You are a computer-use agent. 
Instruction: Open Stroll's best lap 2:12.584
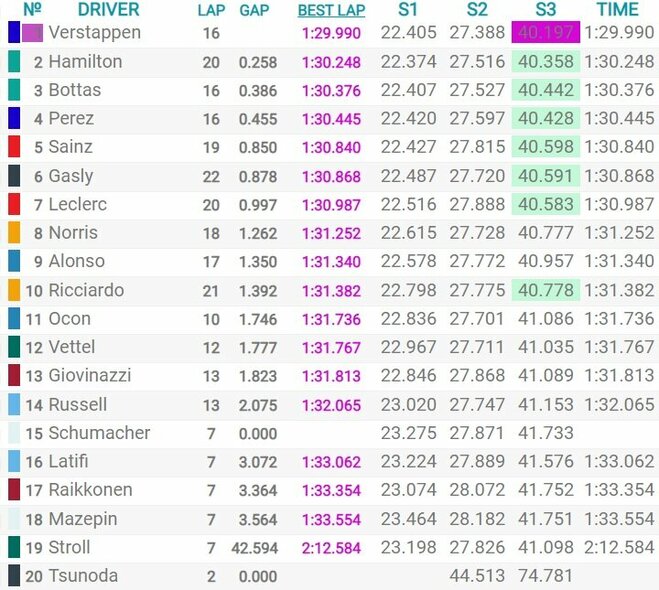(x=330, y=548)
